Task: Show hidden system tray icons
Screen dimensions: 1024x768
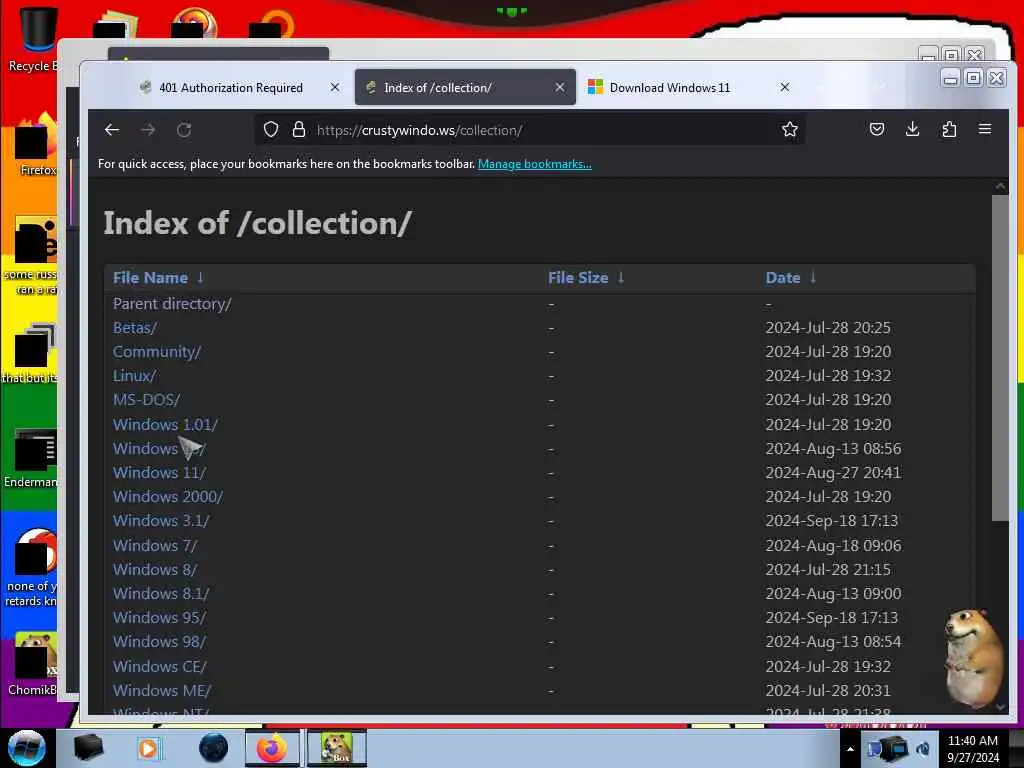Action: point(850,749)
